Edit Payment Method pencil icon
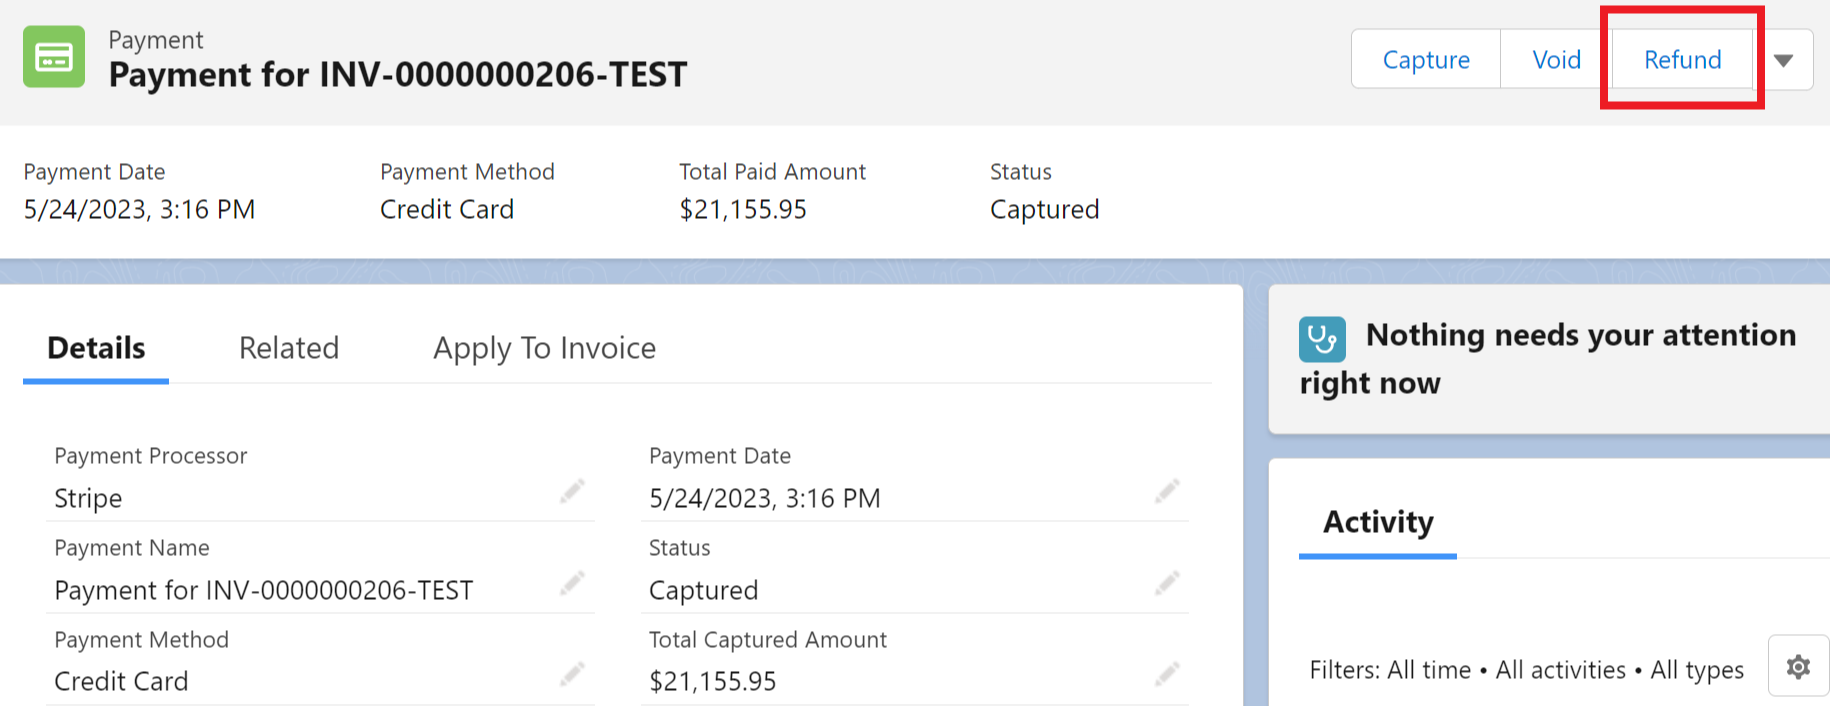The image size is (1830, 706). click(x=572, y=675)
